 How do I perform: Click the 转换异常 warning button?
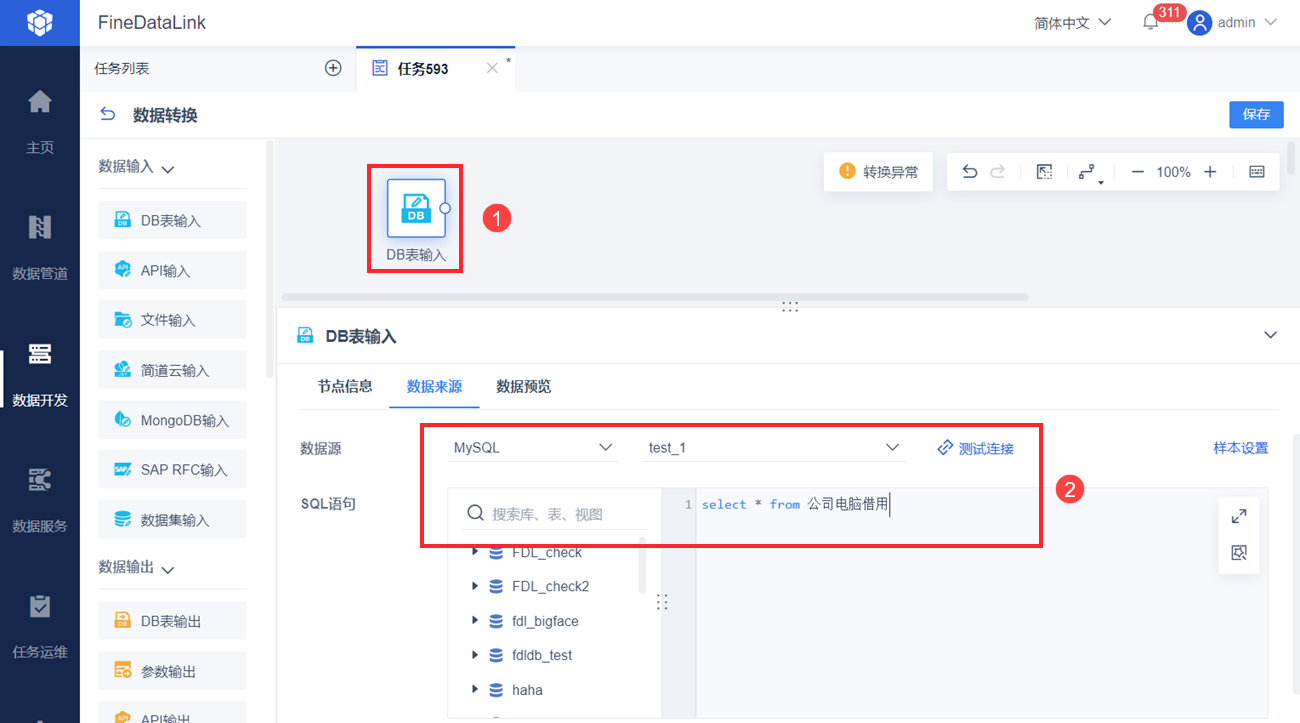pyautogui.click(x=880, y=172)
